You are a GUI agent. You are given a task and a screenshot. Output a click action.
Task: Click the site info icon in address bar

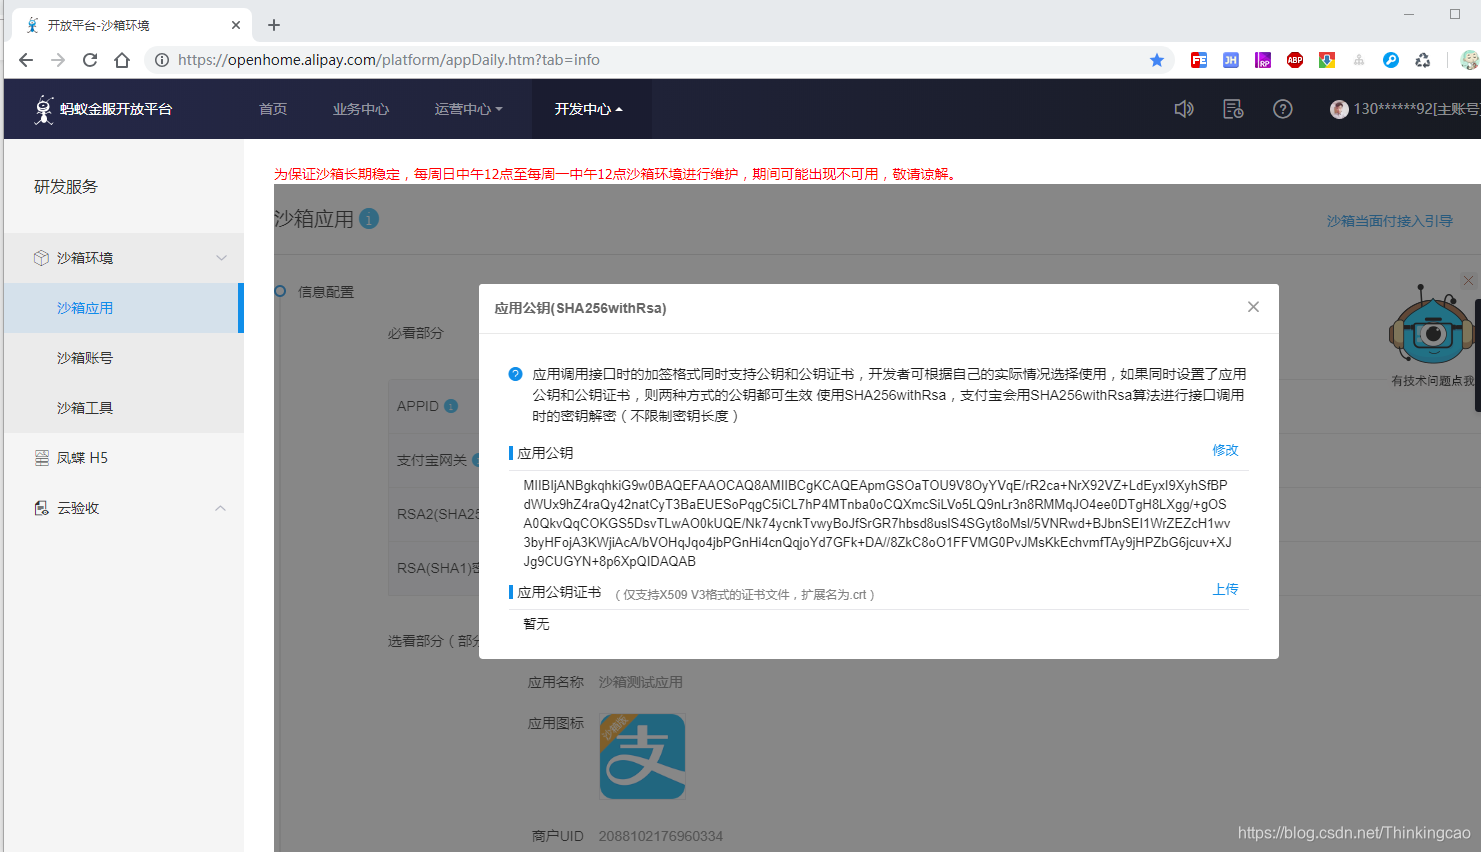tap(162, 60)
